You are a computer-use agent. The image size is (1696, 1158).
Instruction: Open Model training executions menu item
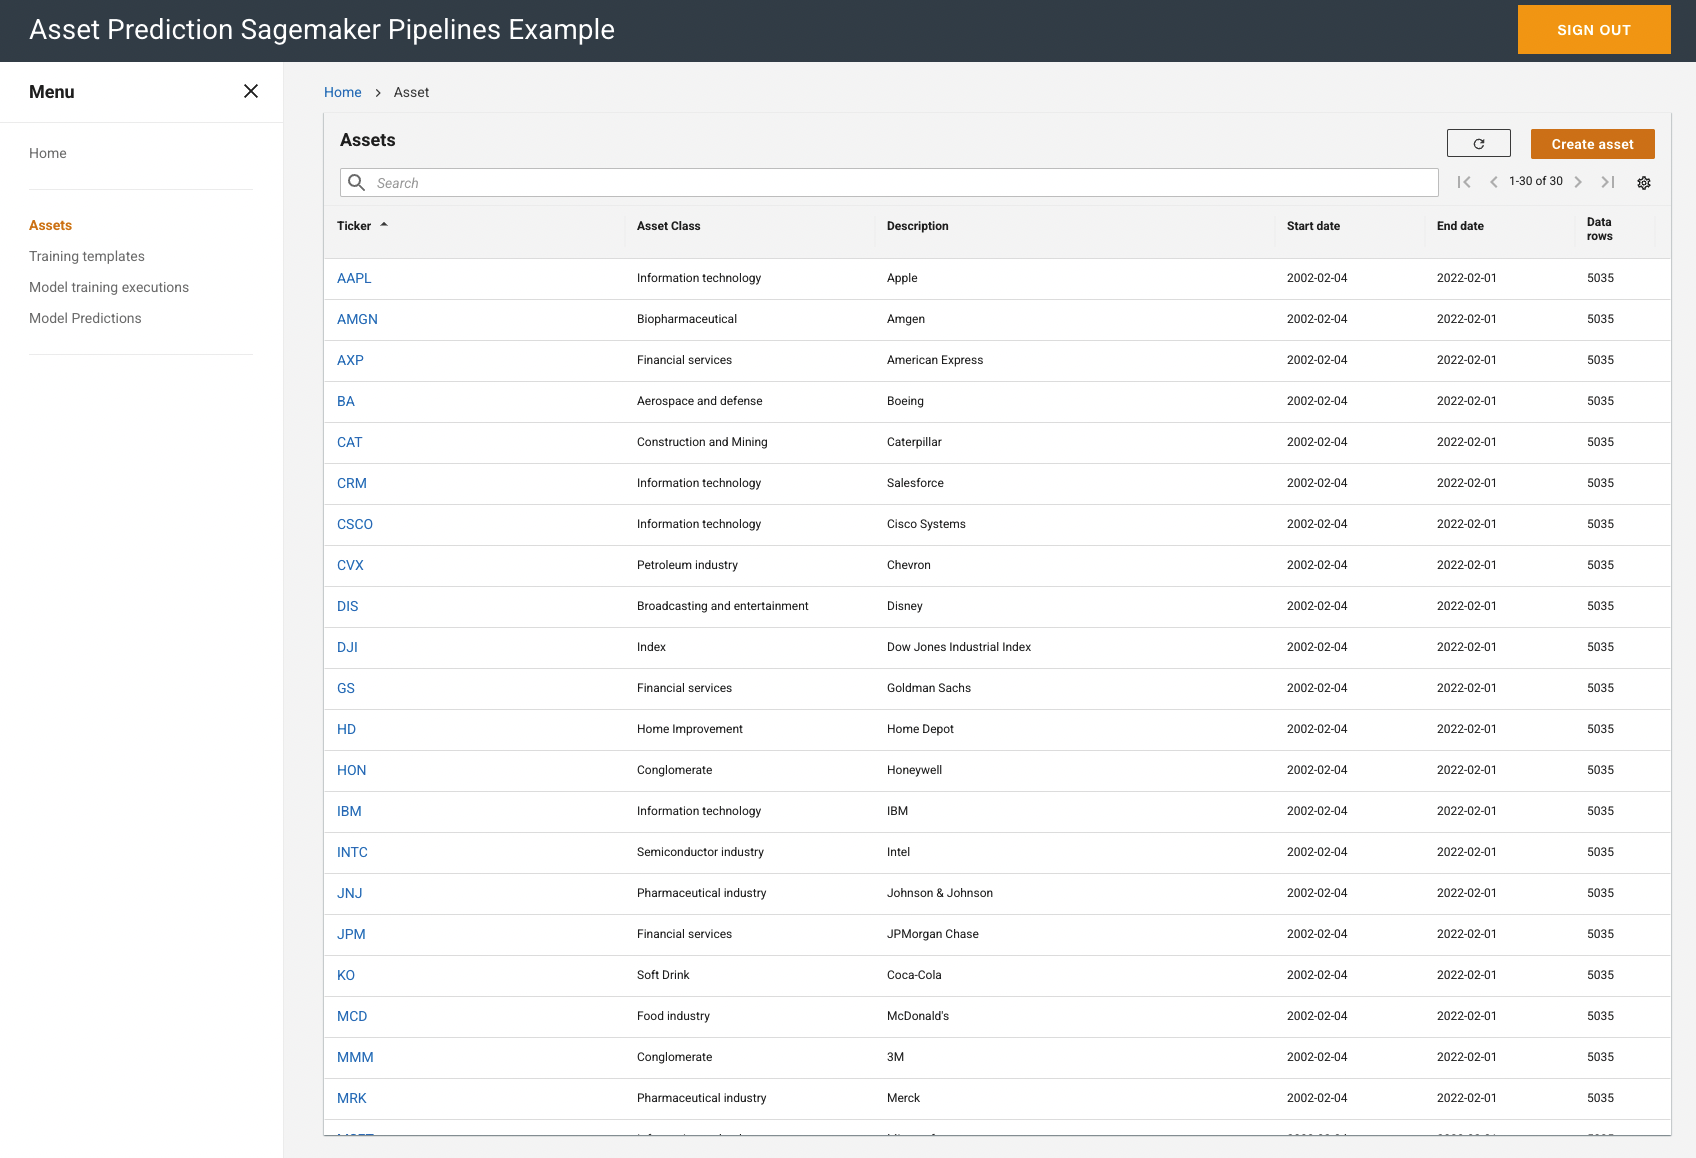pyautogui.click(x=109, y=287)
